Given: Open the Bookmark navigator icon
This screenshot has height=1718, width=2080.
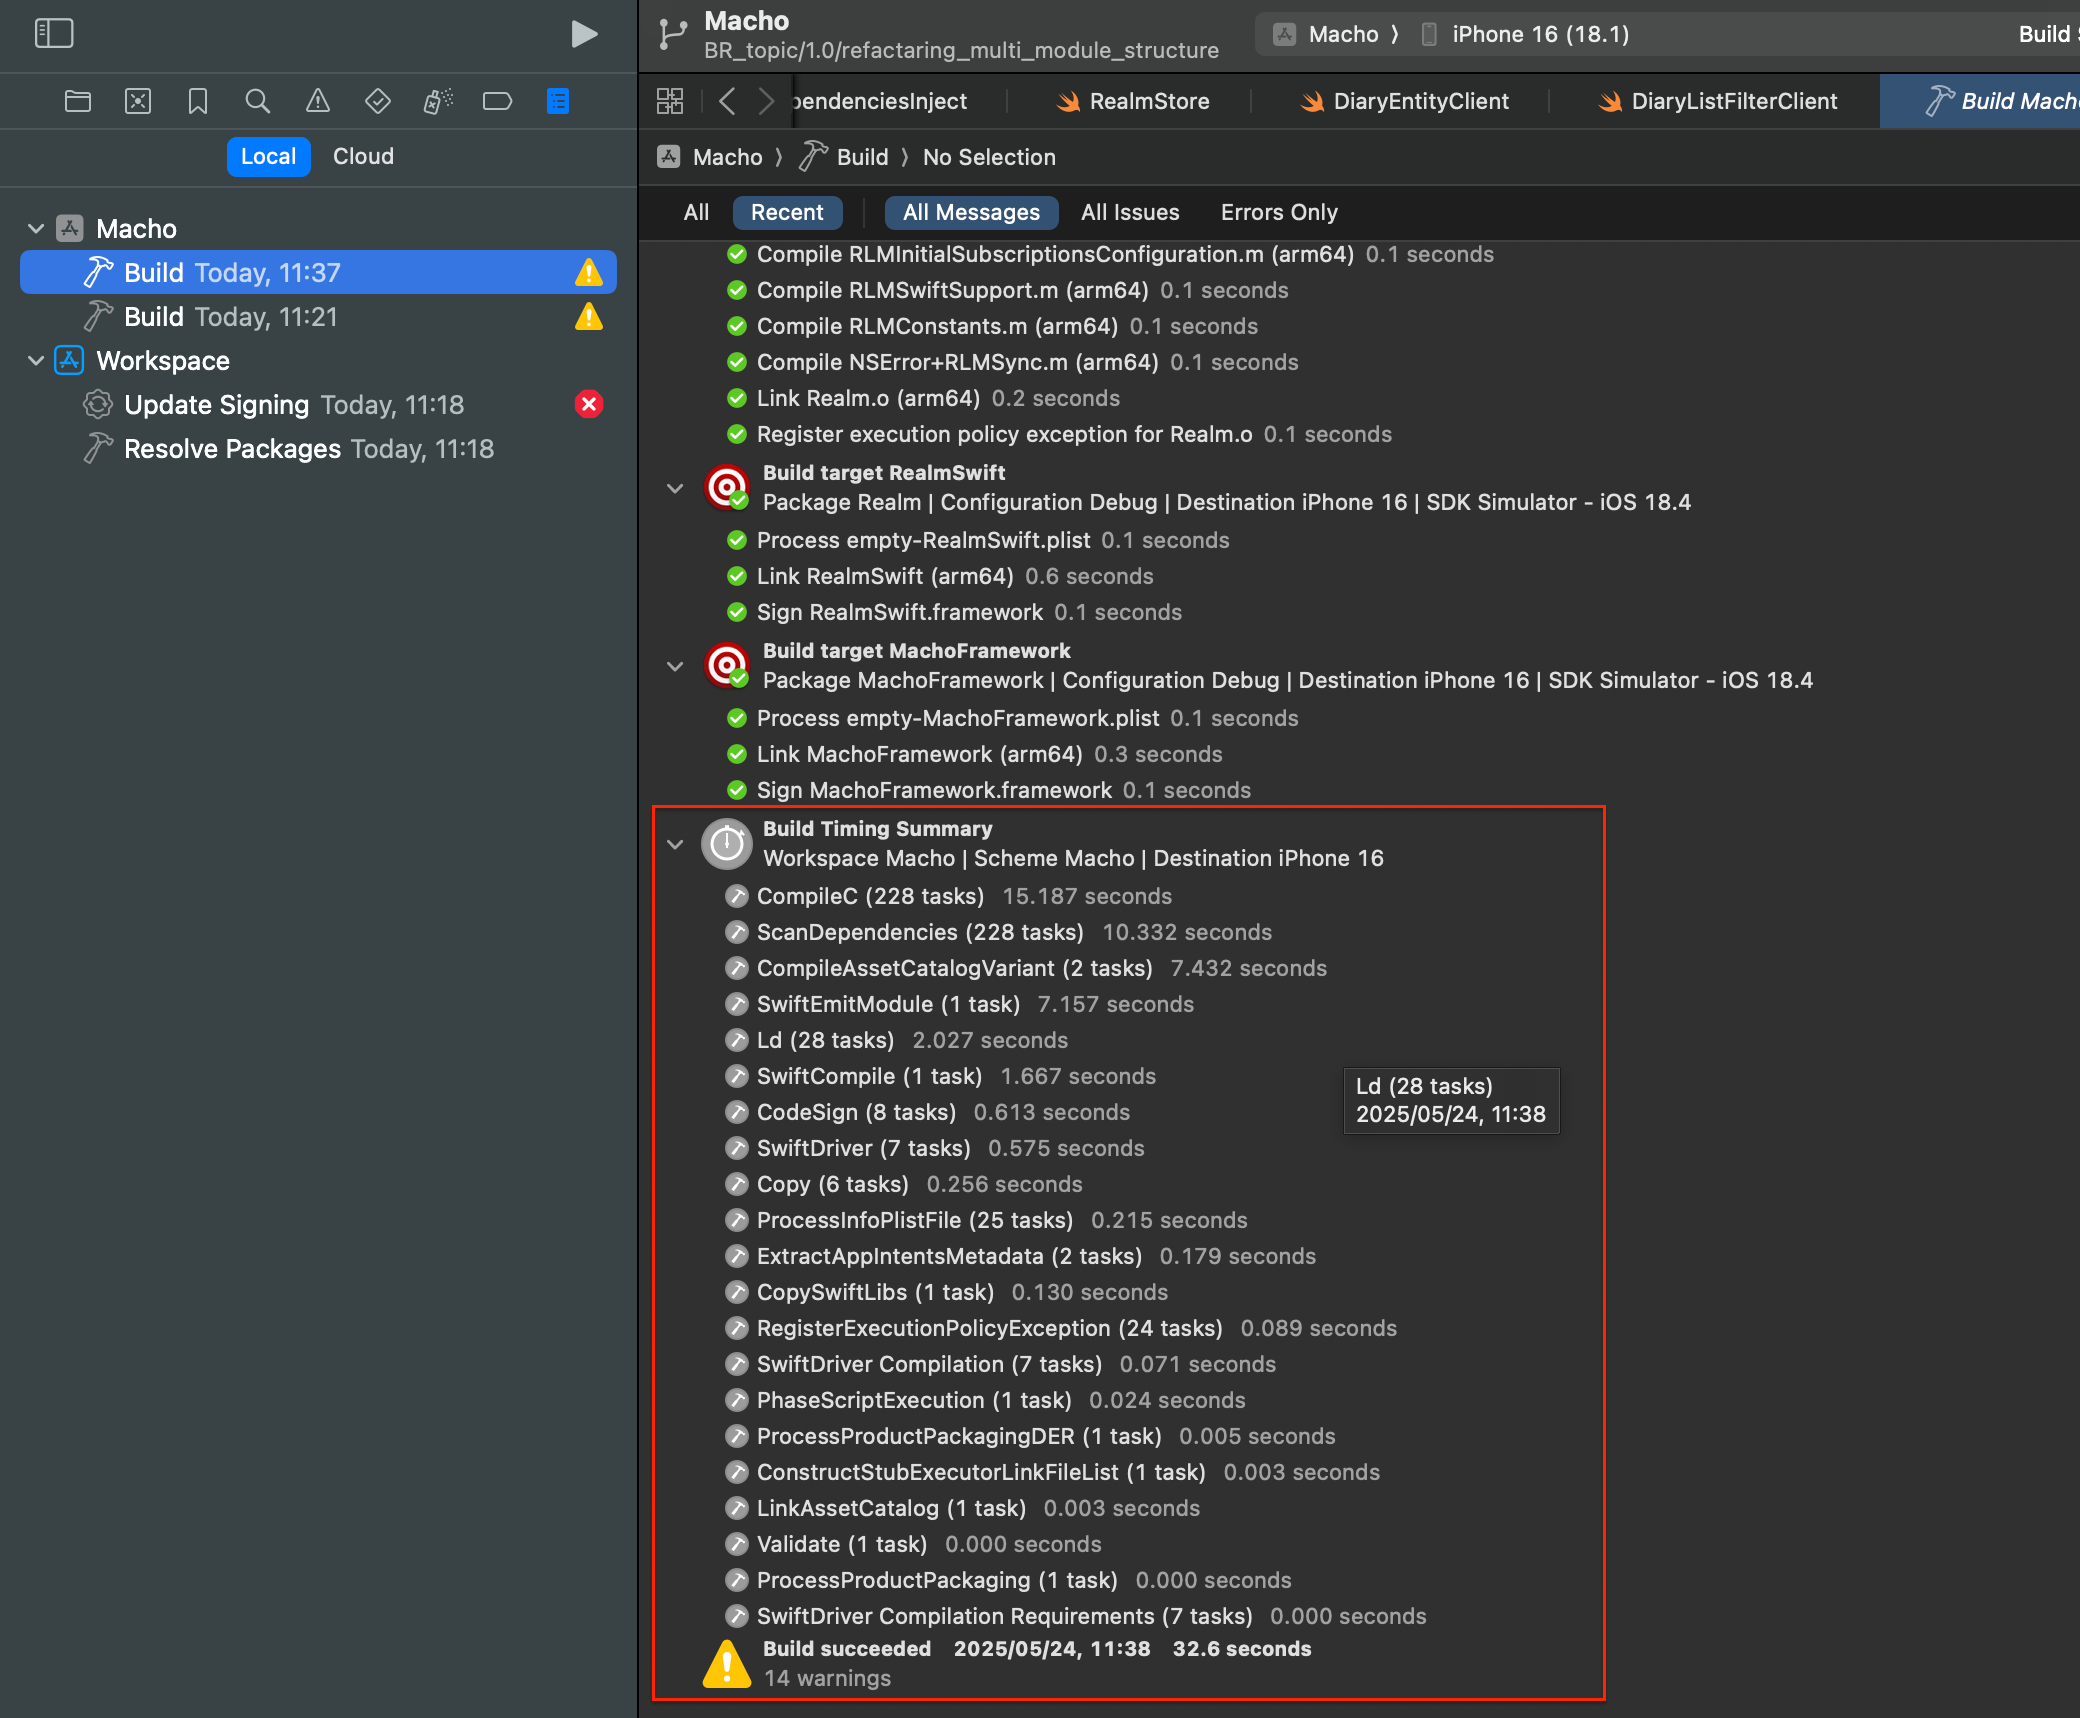Looking at the screenshot, I should point(198,101).
